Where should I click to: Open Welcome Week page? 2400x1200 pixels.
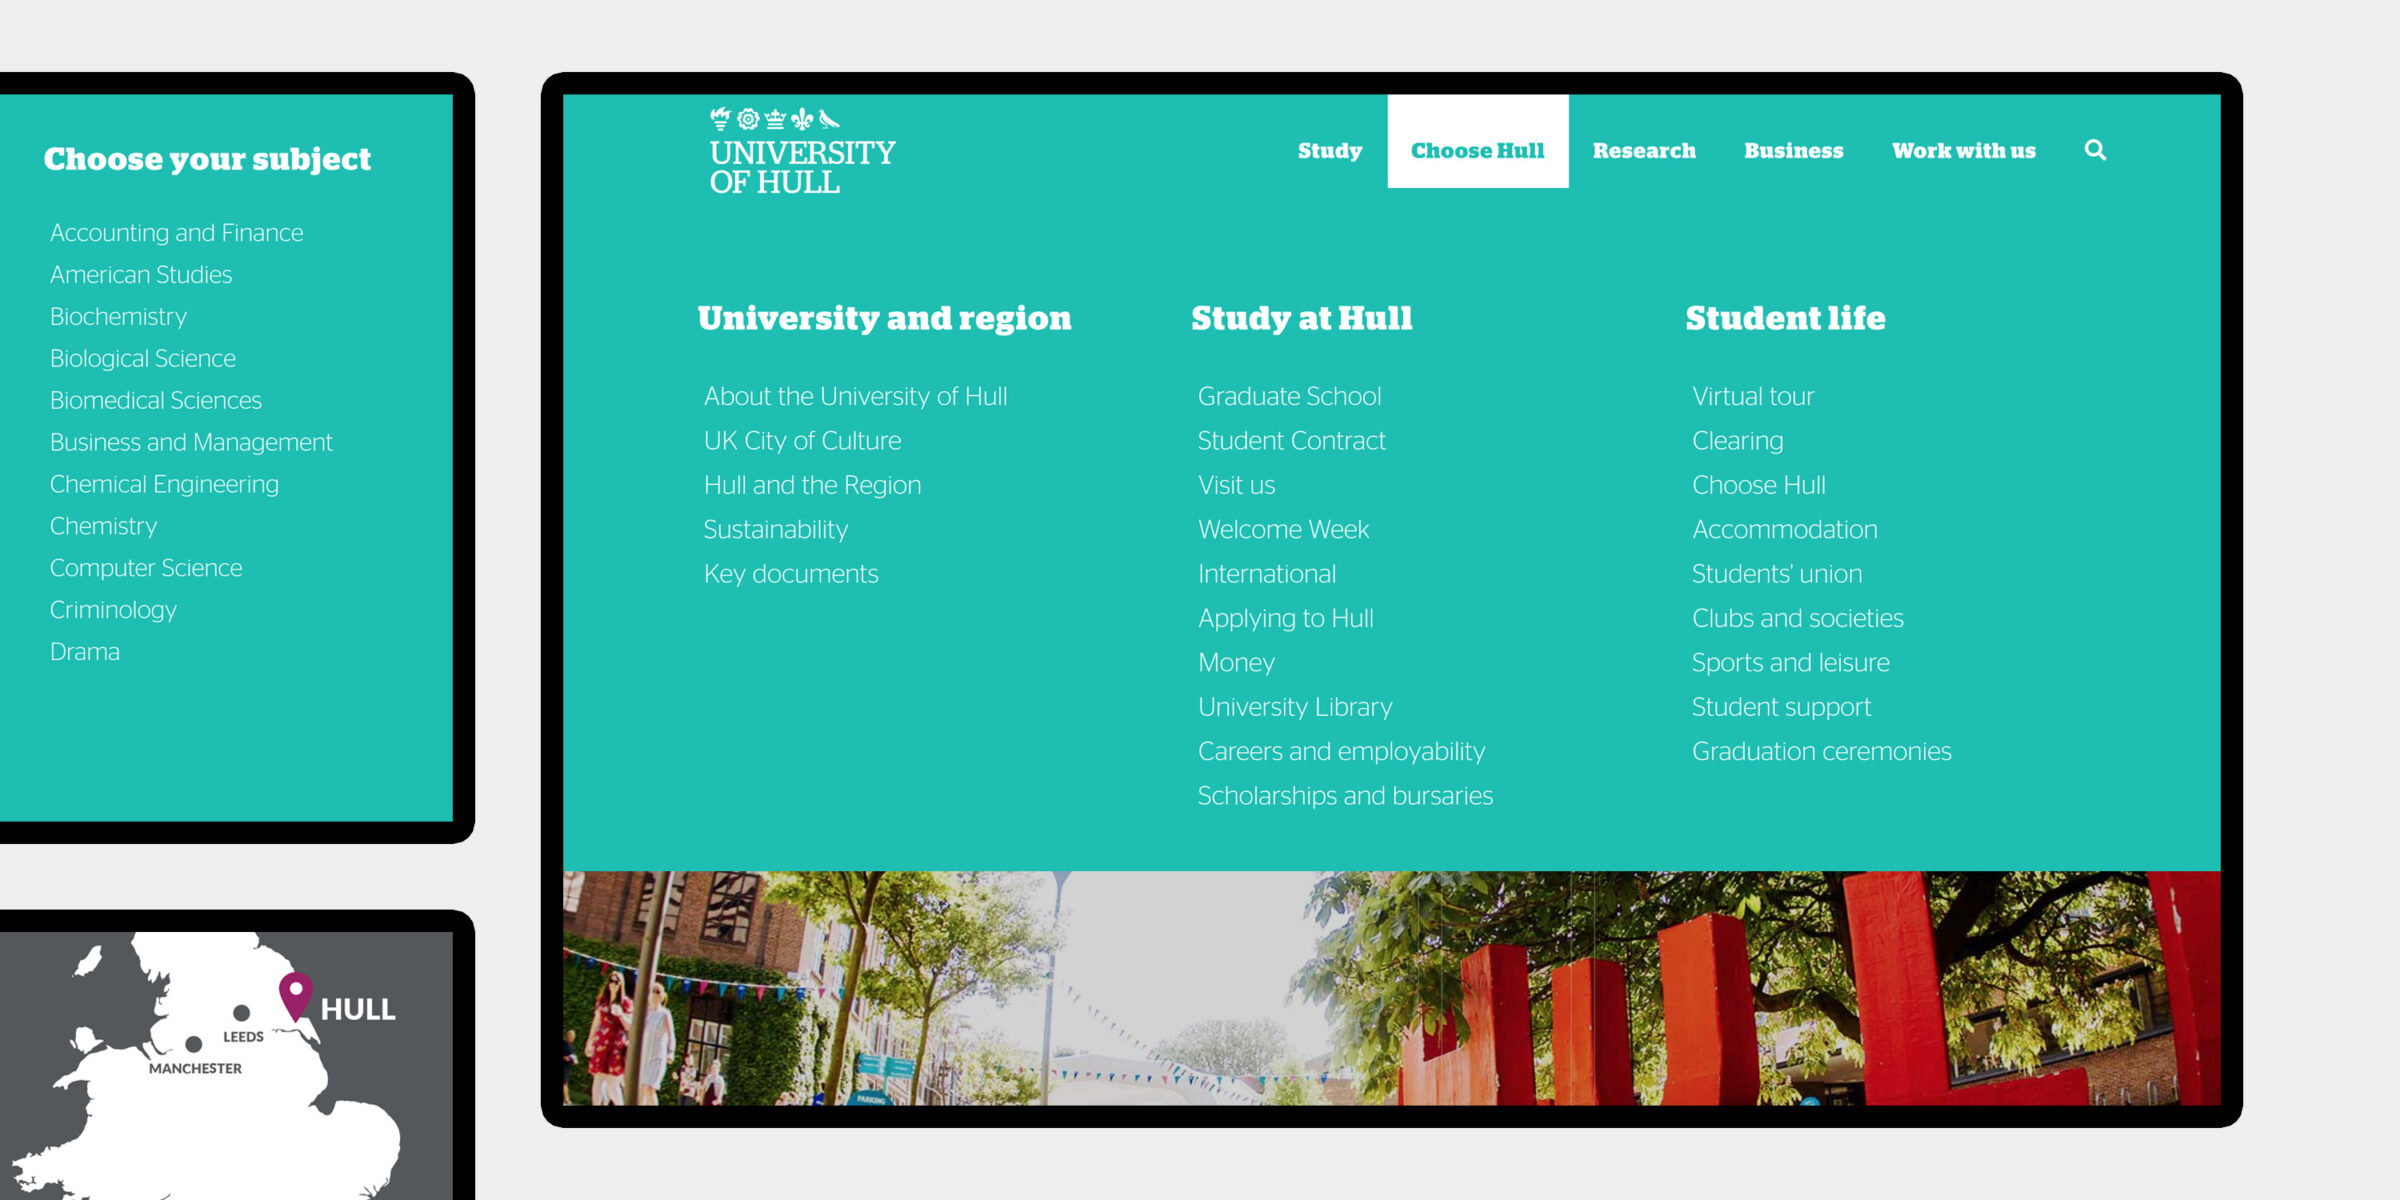click(x=1283, y=530)
